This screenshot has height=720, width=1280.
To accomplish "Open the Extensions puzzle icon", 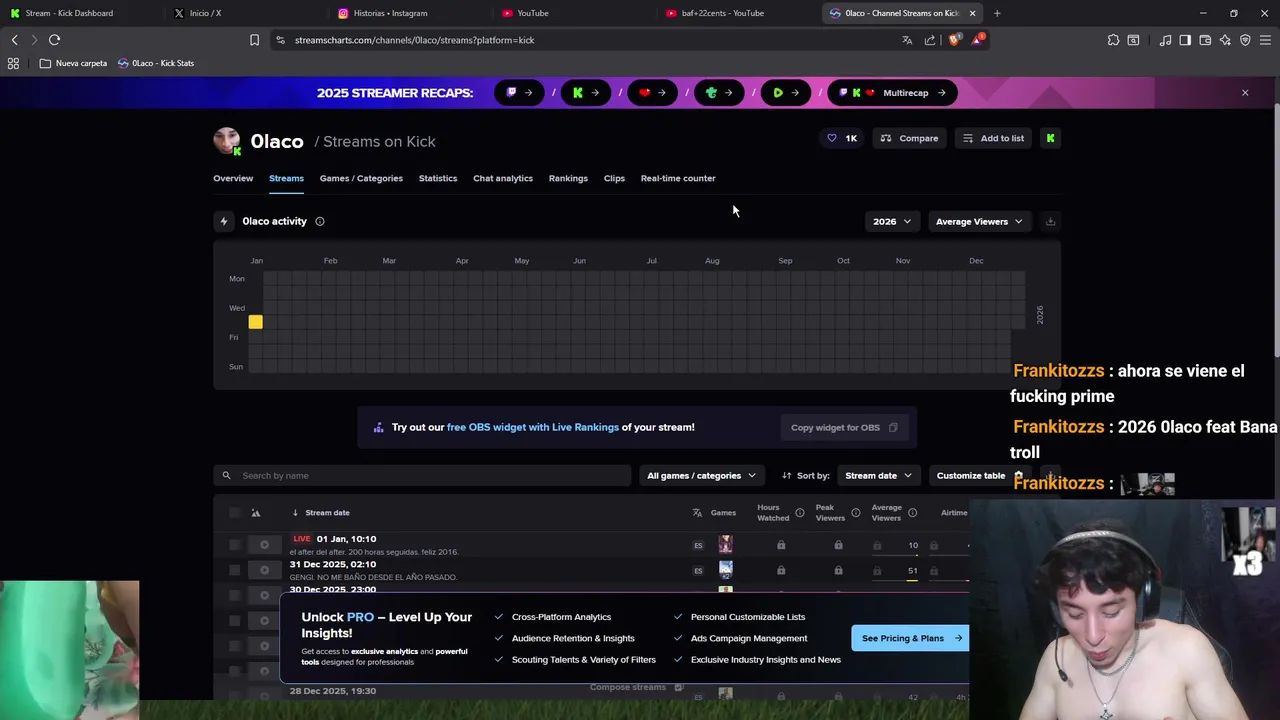I will point(1113,40).
